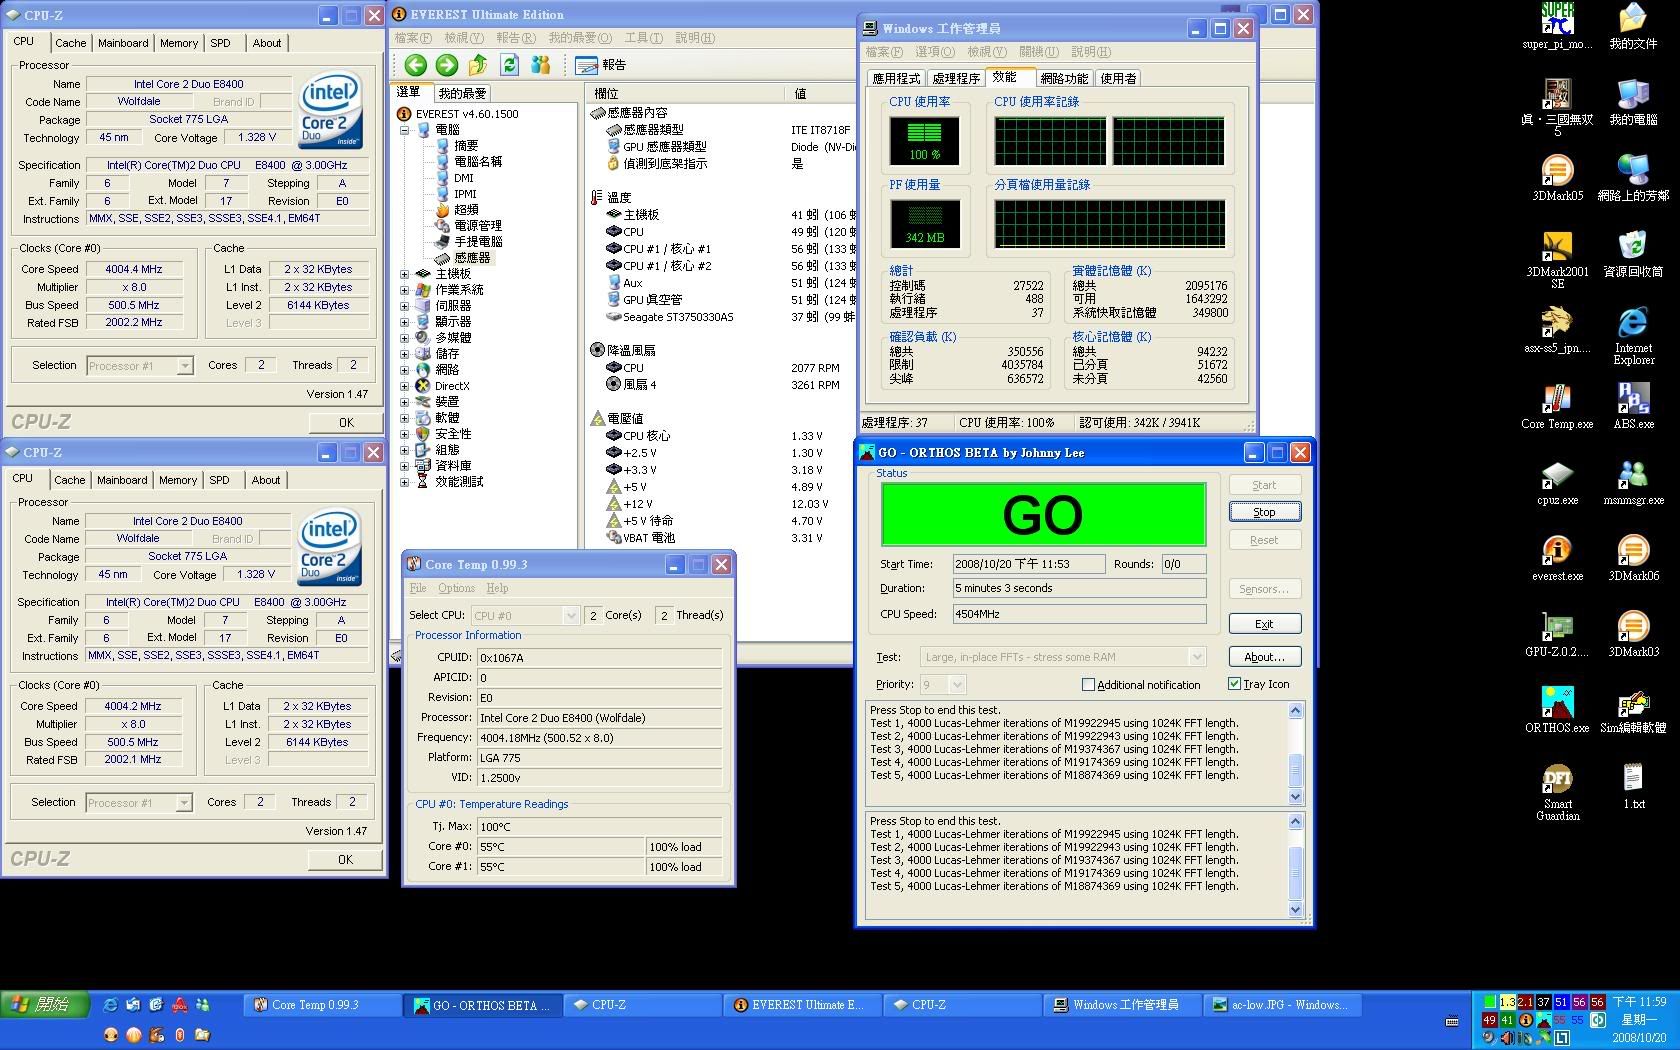Image resolution: width=1680 pixels, height=1050 pixels.
Task: Open 3DMark06 desktop icon
Action: pos(1633,558)
